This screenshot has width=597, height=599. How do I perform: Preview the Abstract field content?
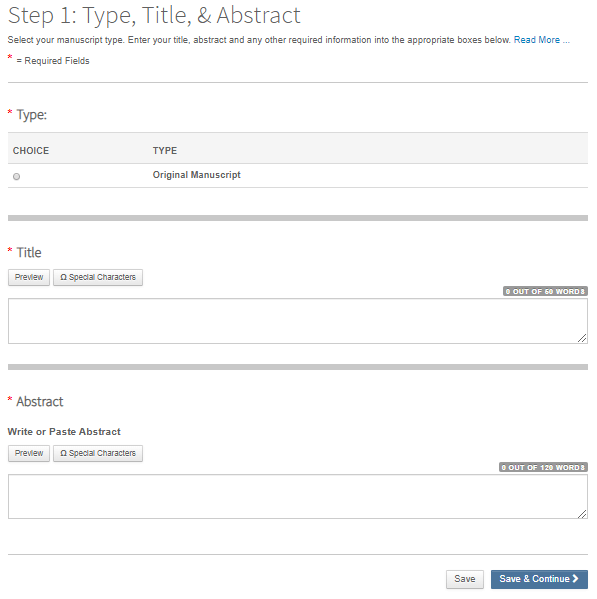pos(29,453)
